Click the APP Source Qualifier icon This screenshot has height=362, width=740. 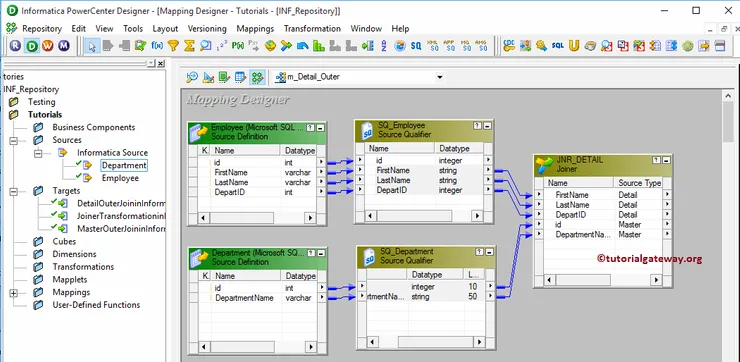click(449, 46)
